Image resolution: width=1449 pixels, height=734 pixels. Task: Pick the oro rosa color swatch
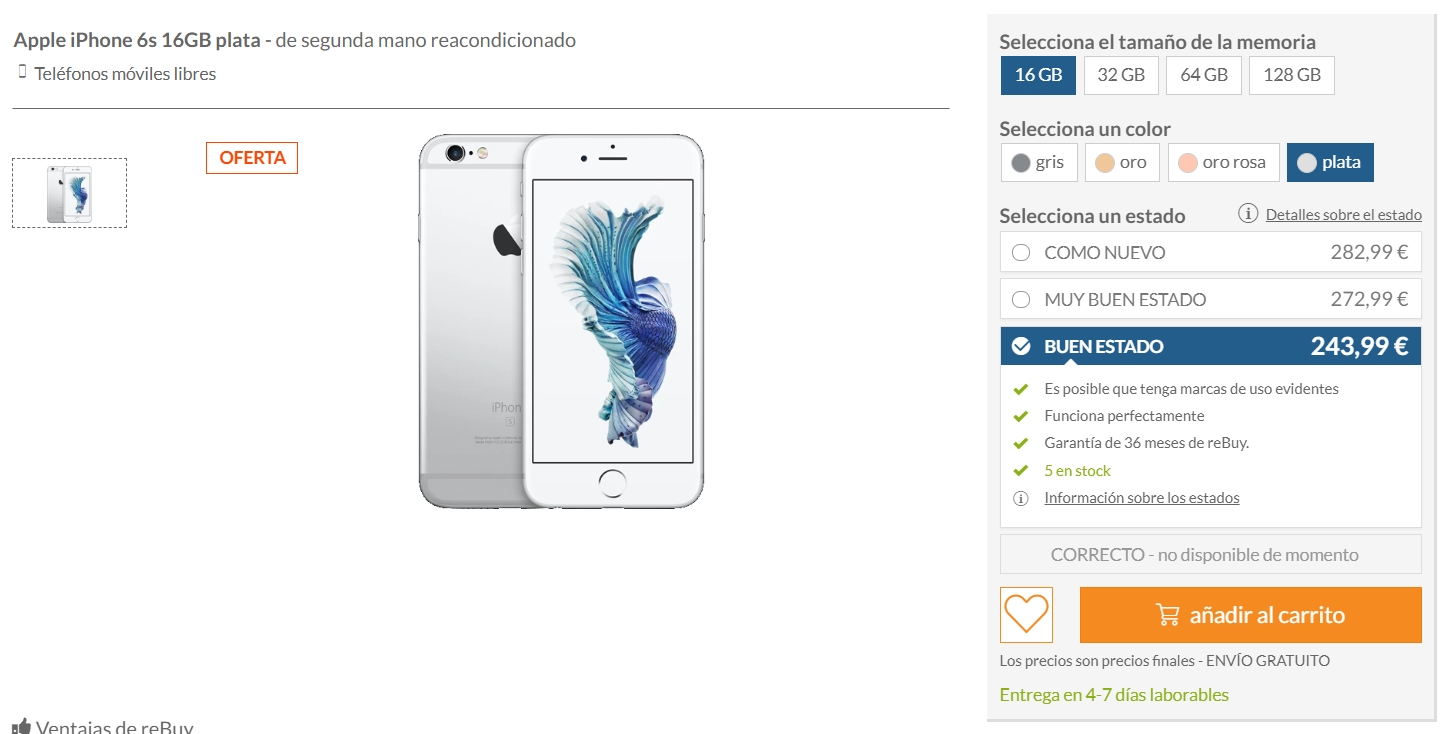pyautogui.click(x=1224, y=162)
